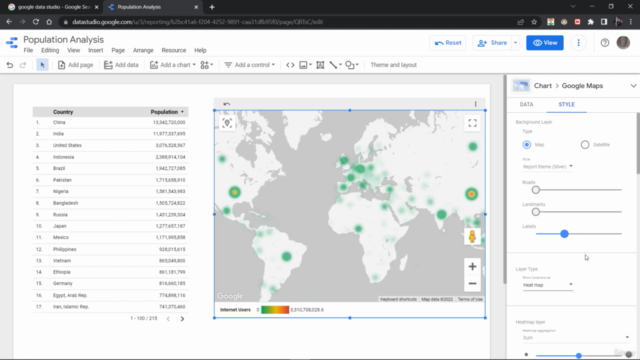
Task: Click the redo arrow in toolbar
Action: point(23,65)
